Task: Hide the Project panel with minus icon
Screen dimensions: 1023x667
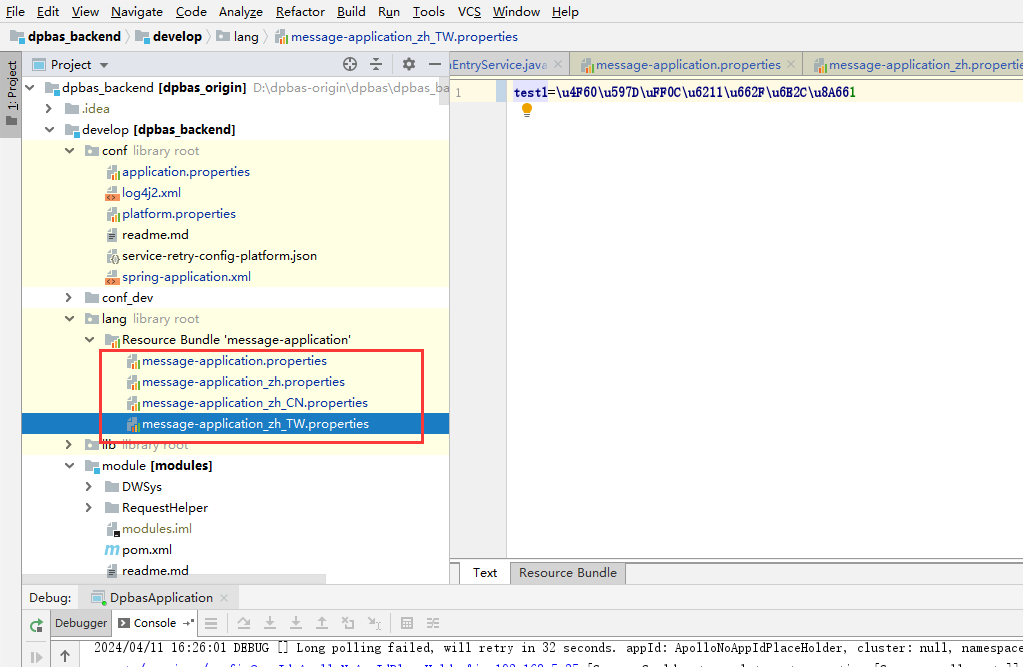Action: point(435,64)
